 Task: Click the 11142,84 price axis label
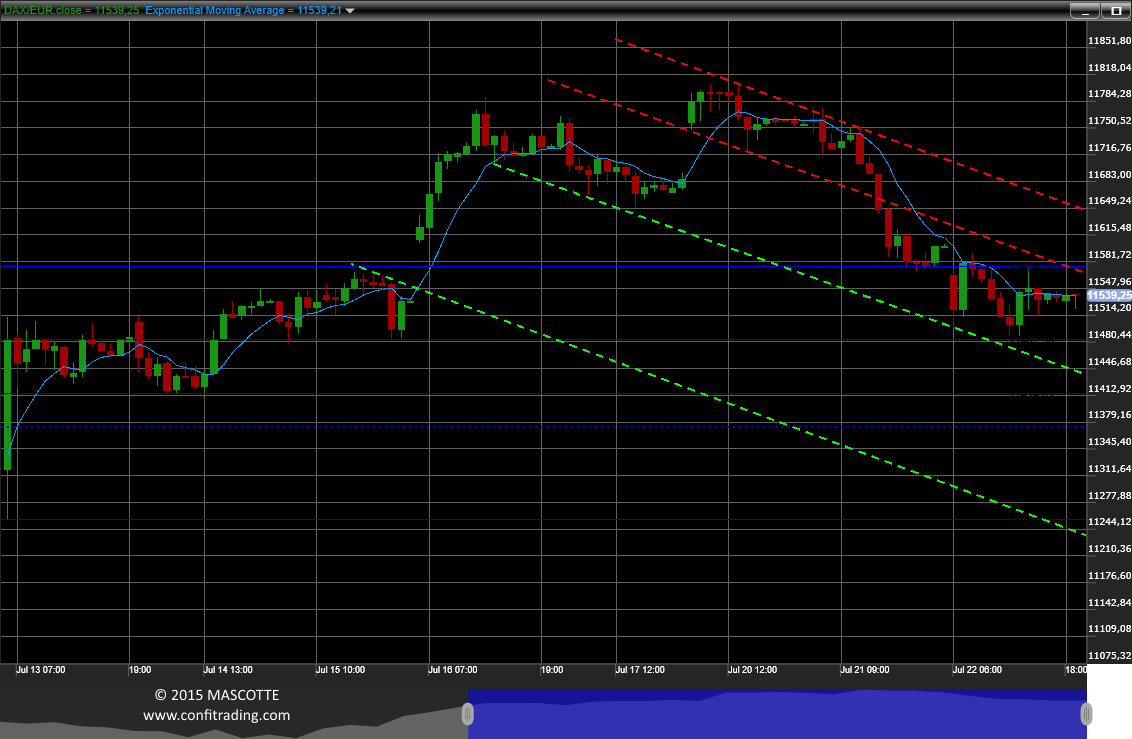tap(1109, 603)
